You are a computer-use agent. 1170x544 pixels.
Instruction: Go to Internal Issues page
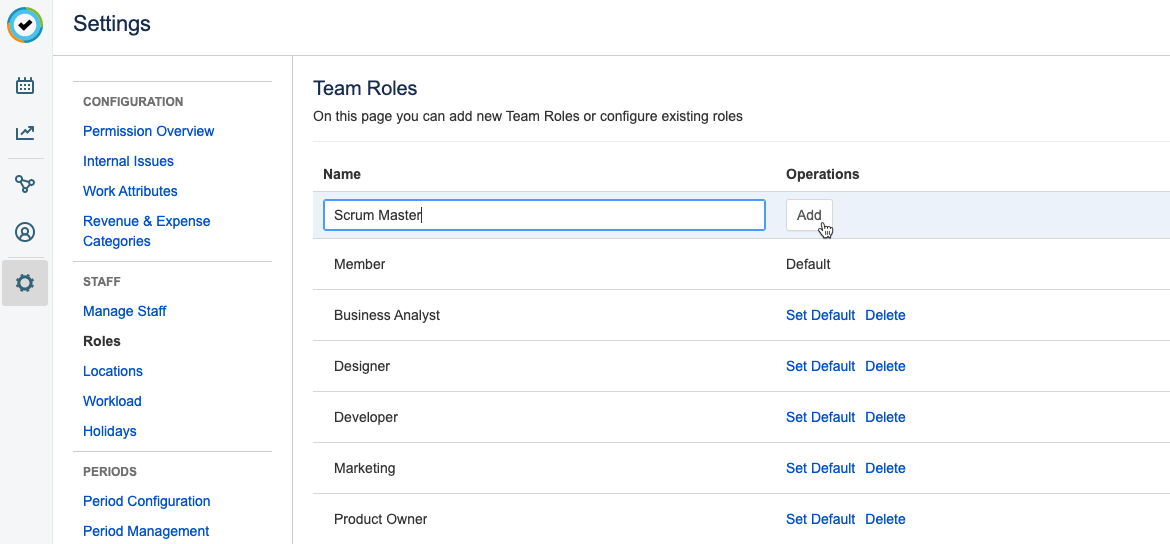(x=128, y=161)
